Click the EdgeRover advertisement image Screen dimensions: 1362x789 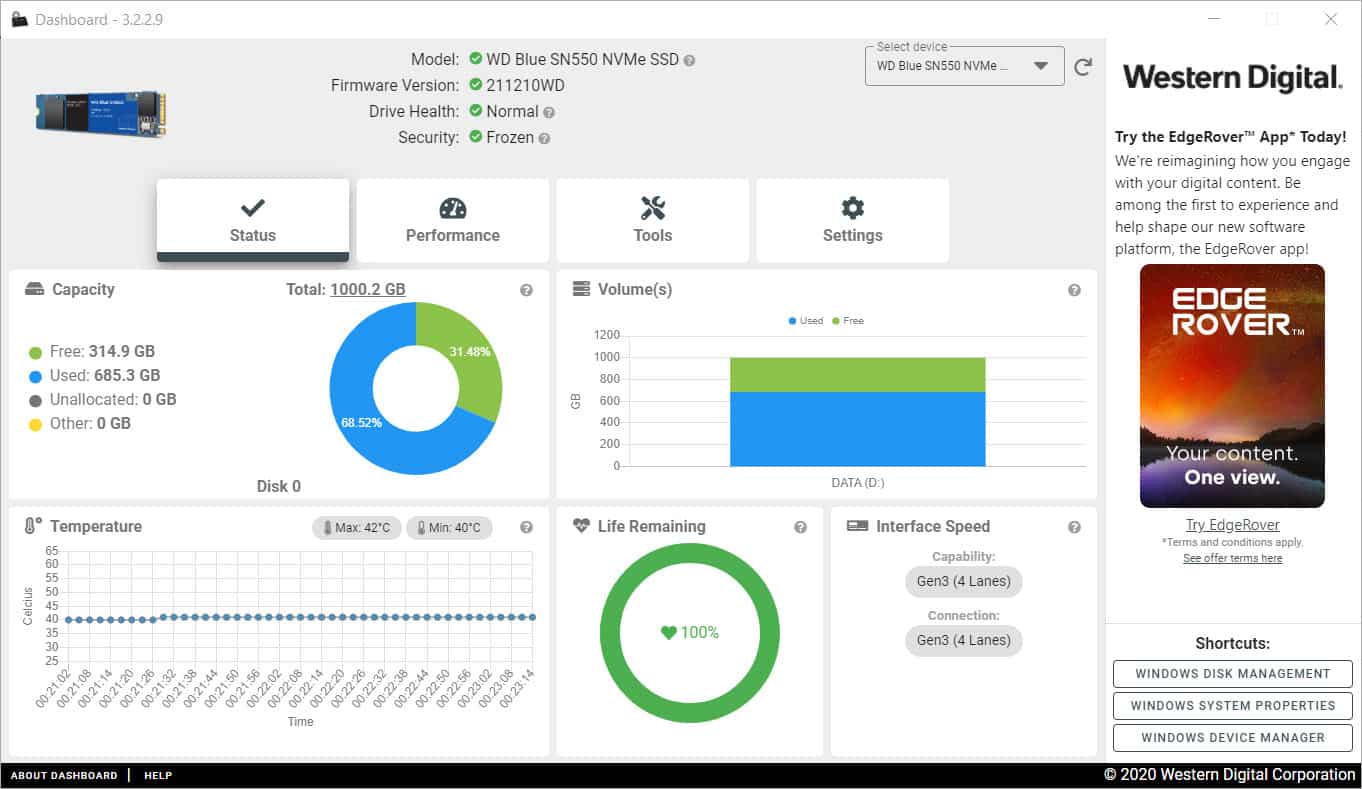click(1232, 386)
